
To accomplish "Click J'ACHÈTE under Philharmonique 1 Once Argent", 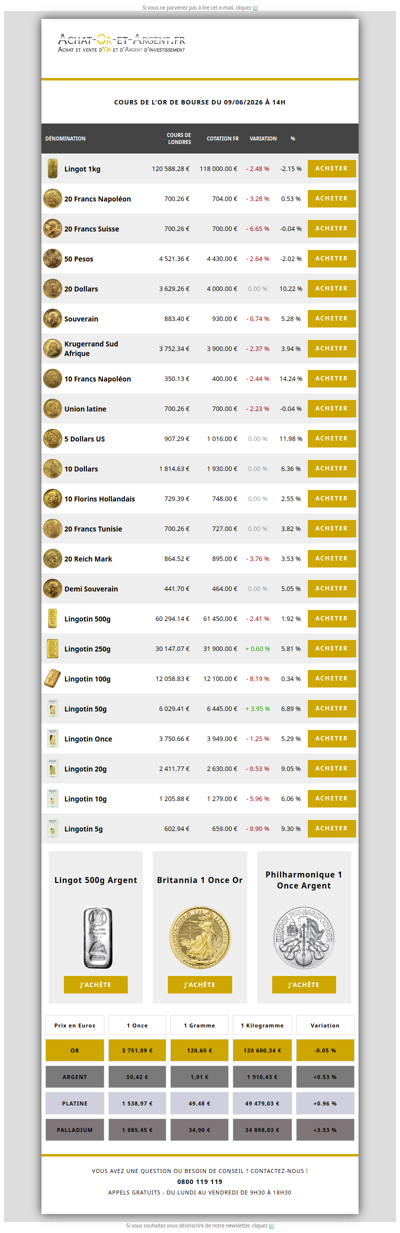I will click(x=304, y=985).
